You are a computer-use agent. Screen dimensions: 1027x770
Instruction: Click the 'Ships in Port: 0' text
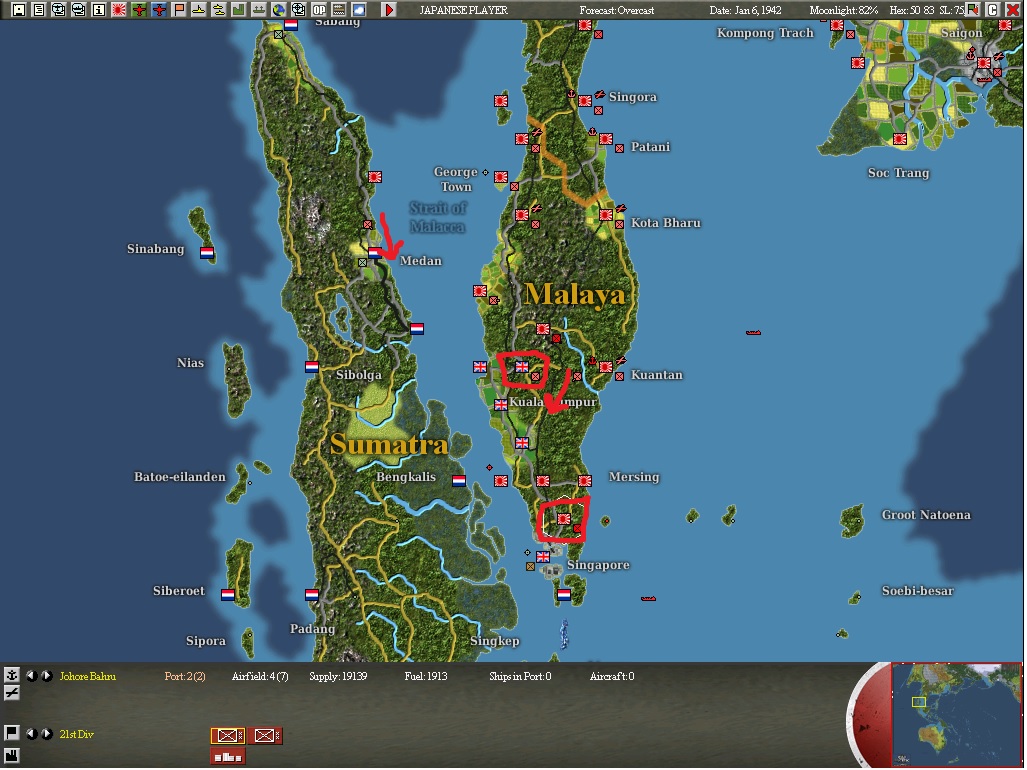click(520, 676)
